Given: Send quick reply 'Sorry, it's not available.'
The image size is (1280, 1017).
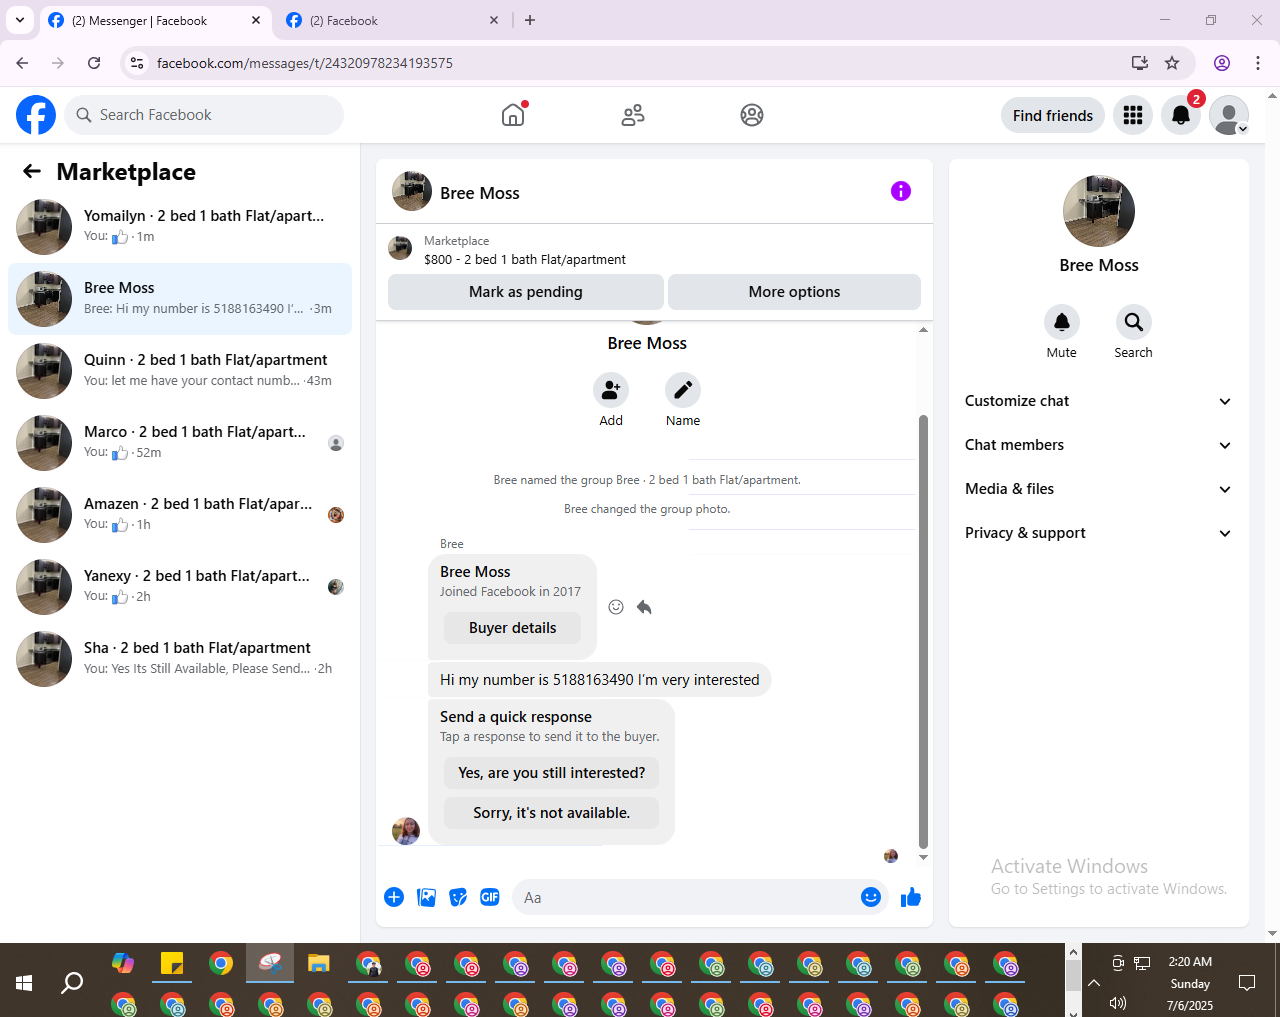Looking at the screenshot, I should (551, 813).
